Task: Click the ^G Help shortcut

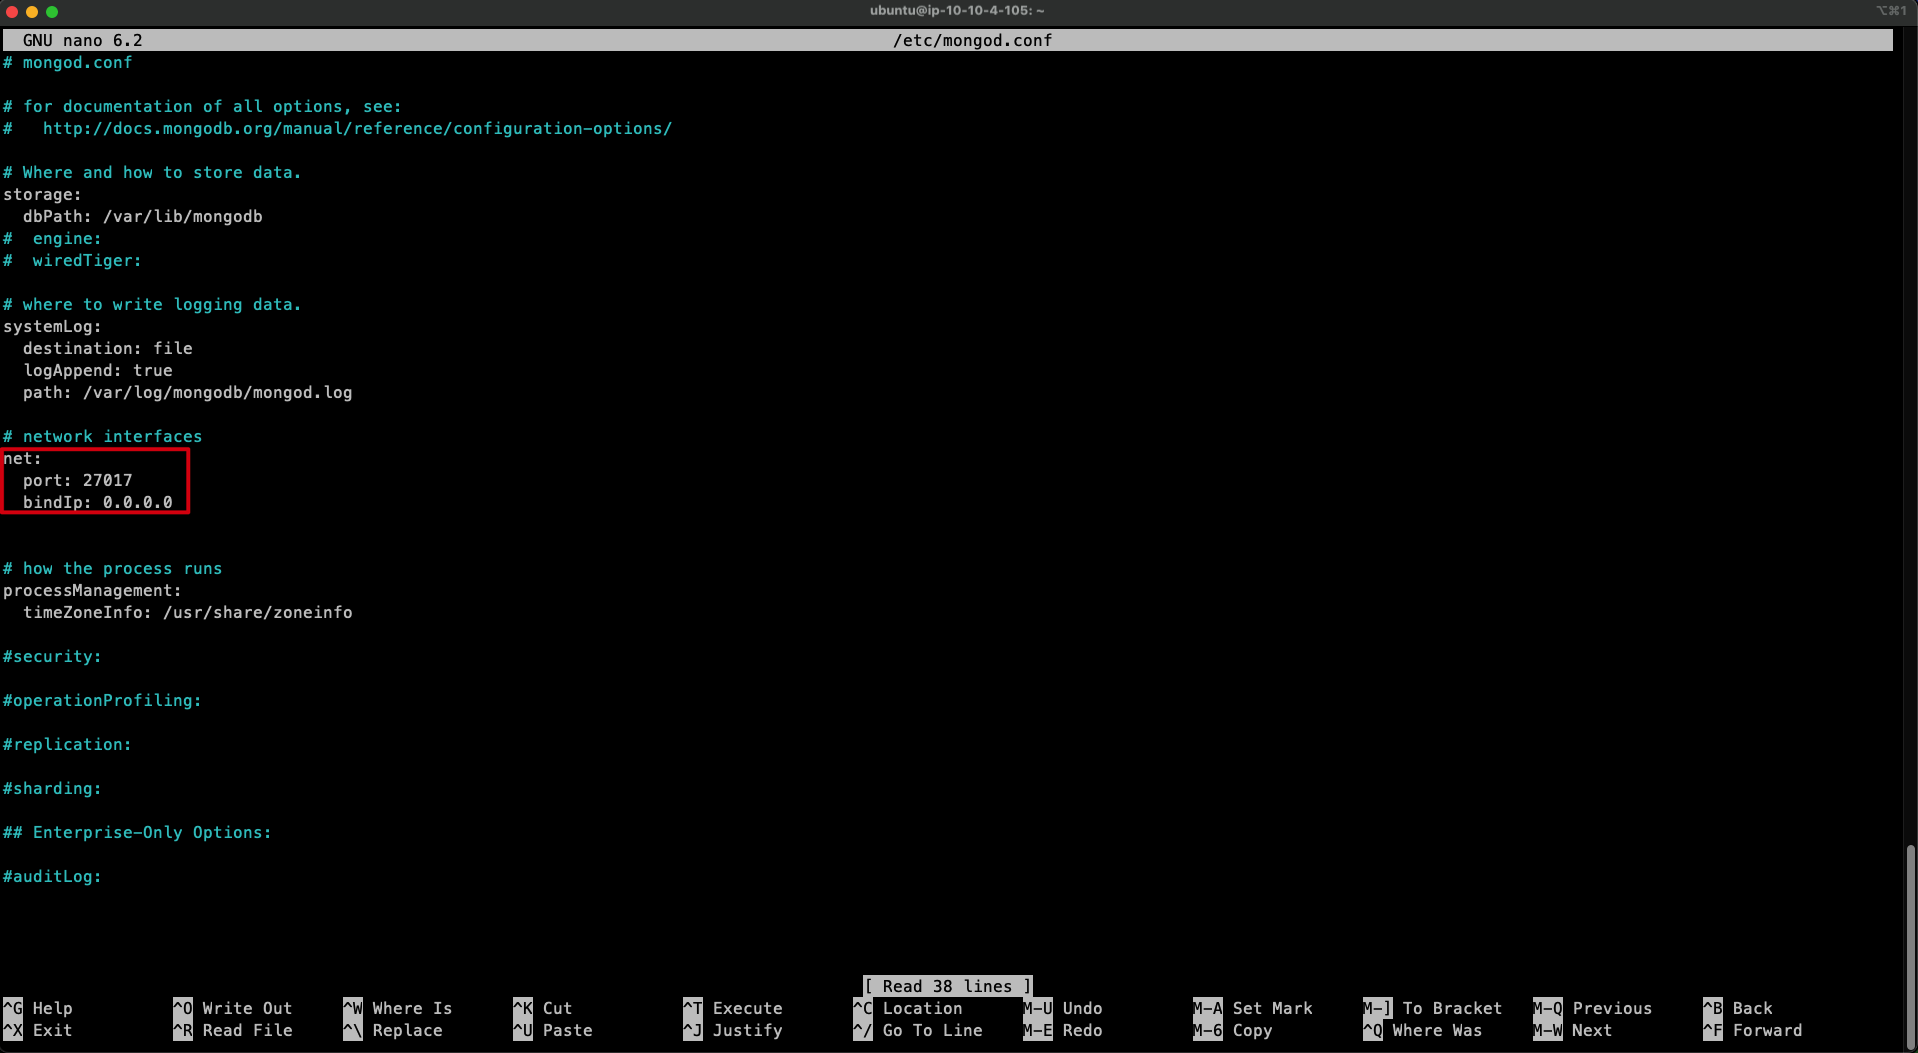Action: coord(38,1008)
